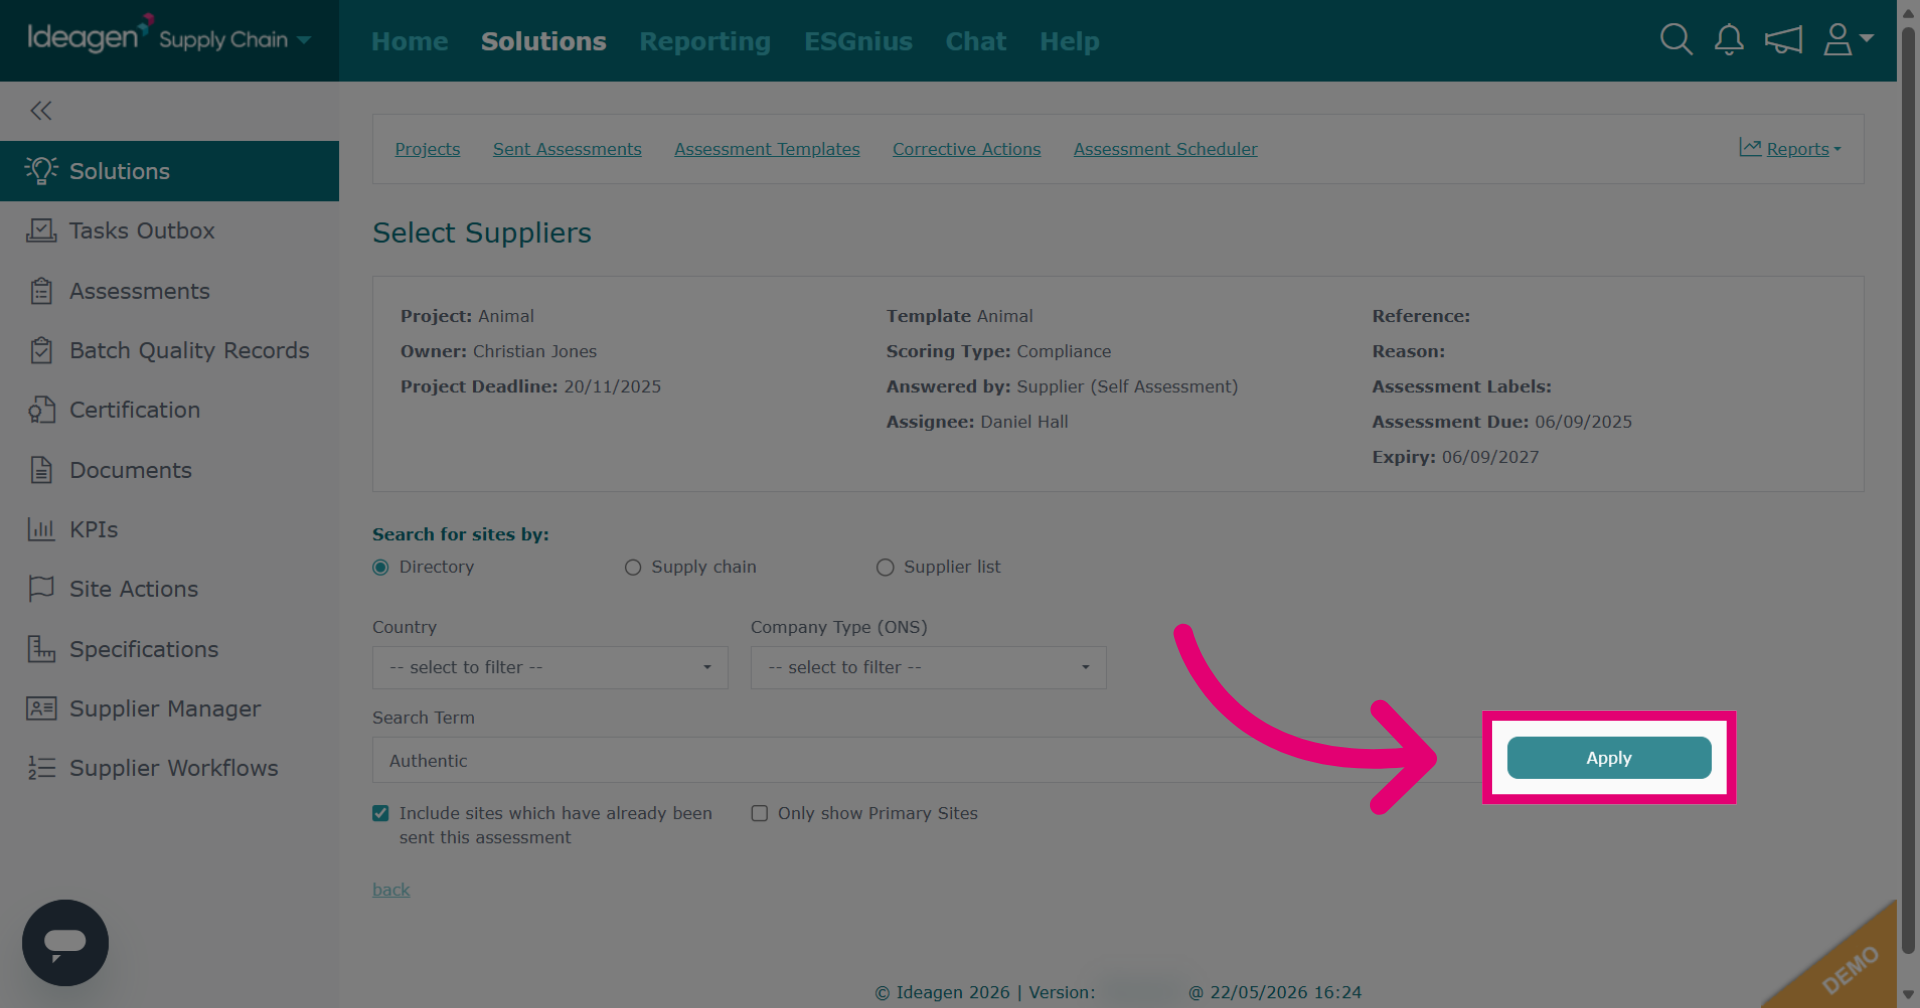The height and width of the screenshot is (1008, 1920).
Task: Go to the Home menu
Action: [410, 41]
